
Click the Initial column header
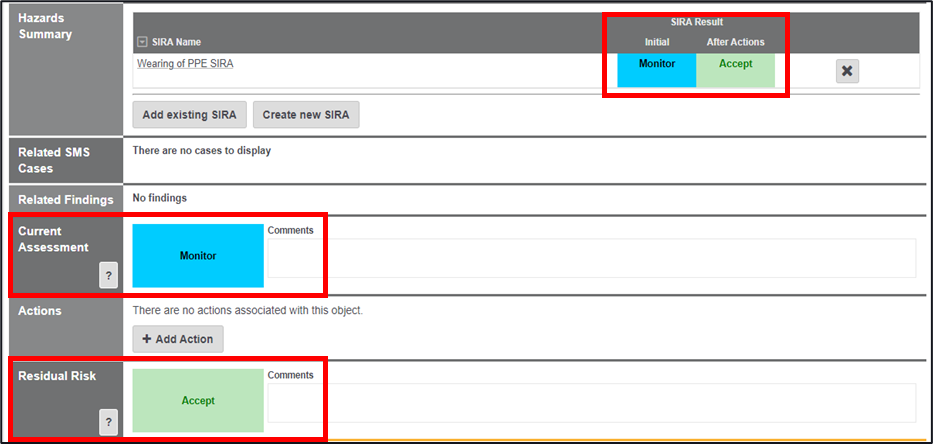[x=657, y=42]
